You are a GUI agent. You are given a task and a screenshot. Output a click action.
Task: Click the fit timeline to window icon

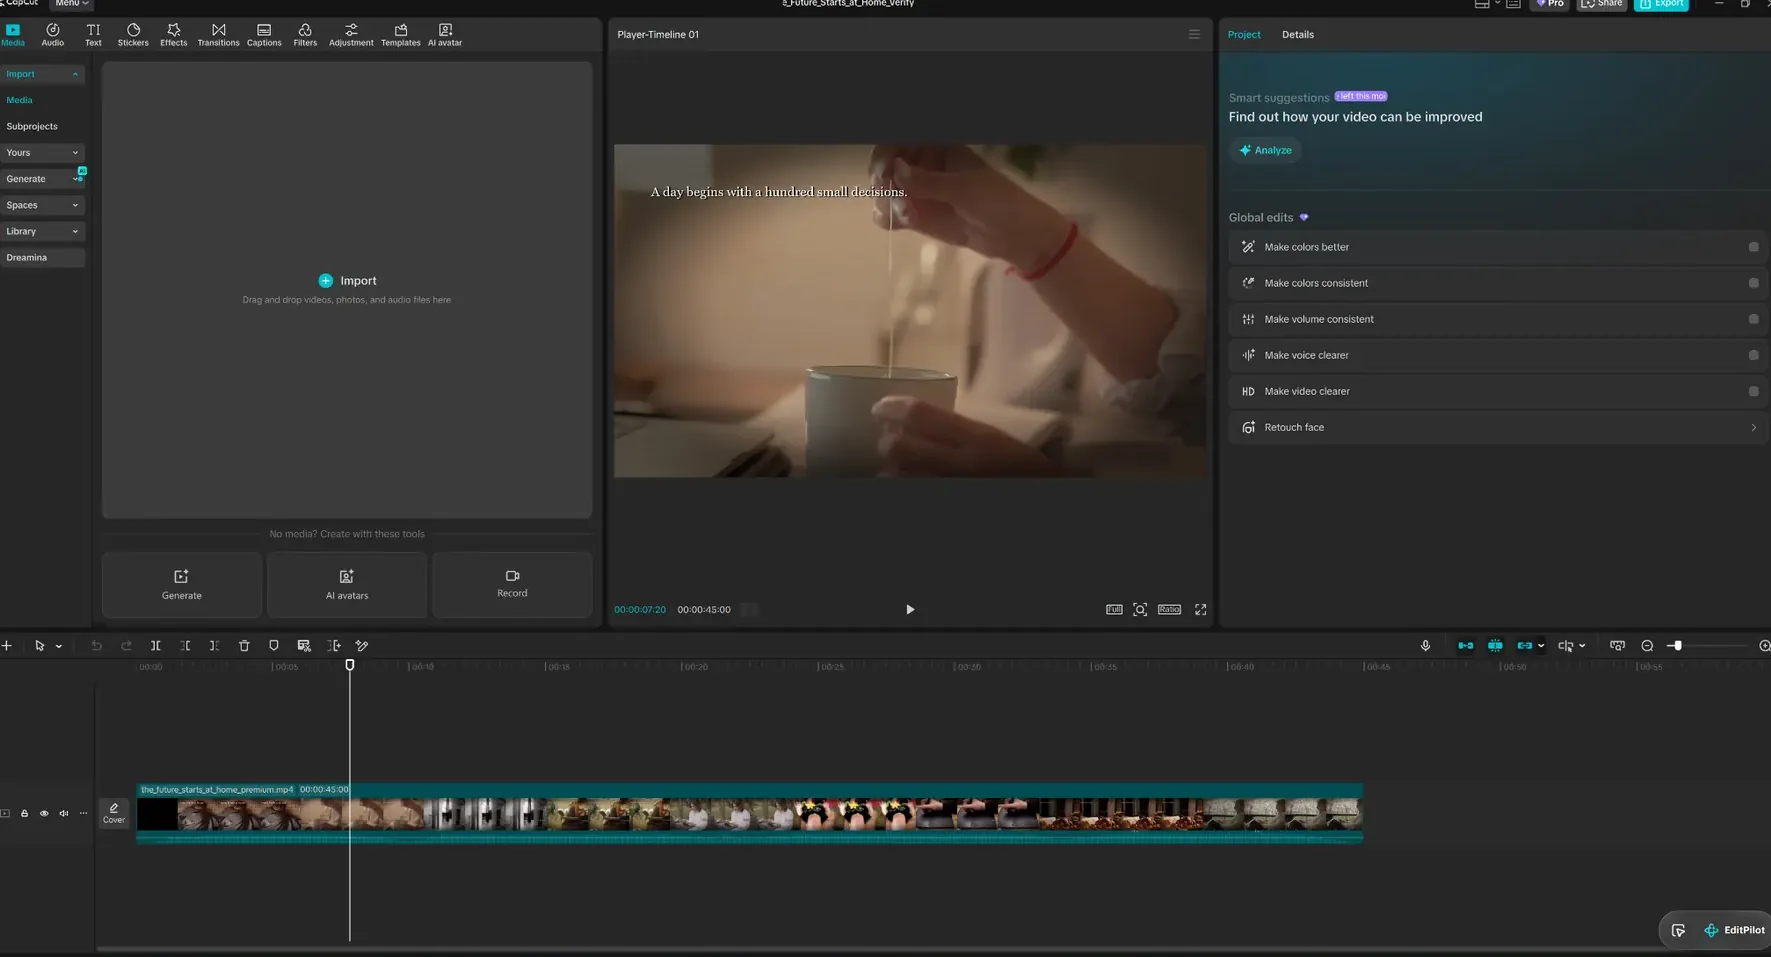1617,646
